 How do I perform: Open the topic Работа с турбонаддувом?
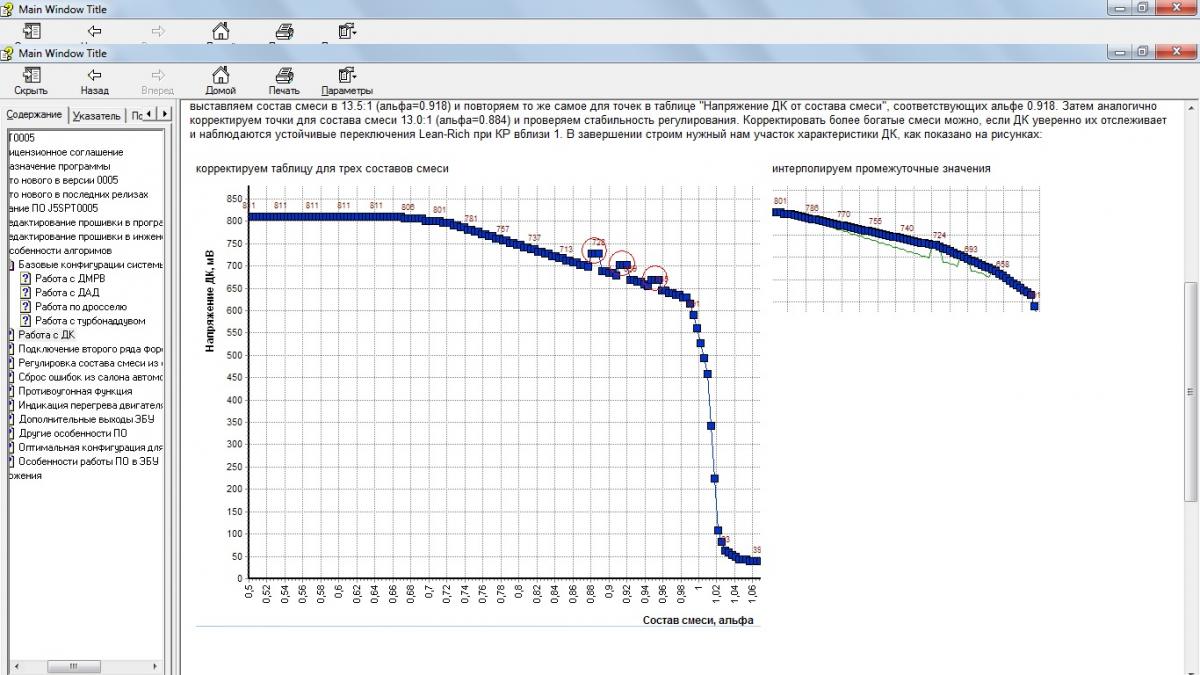(90, 321)
